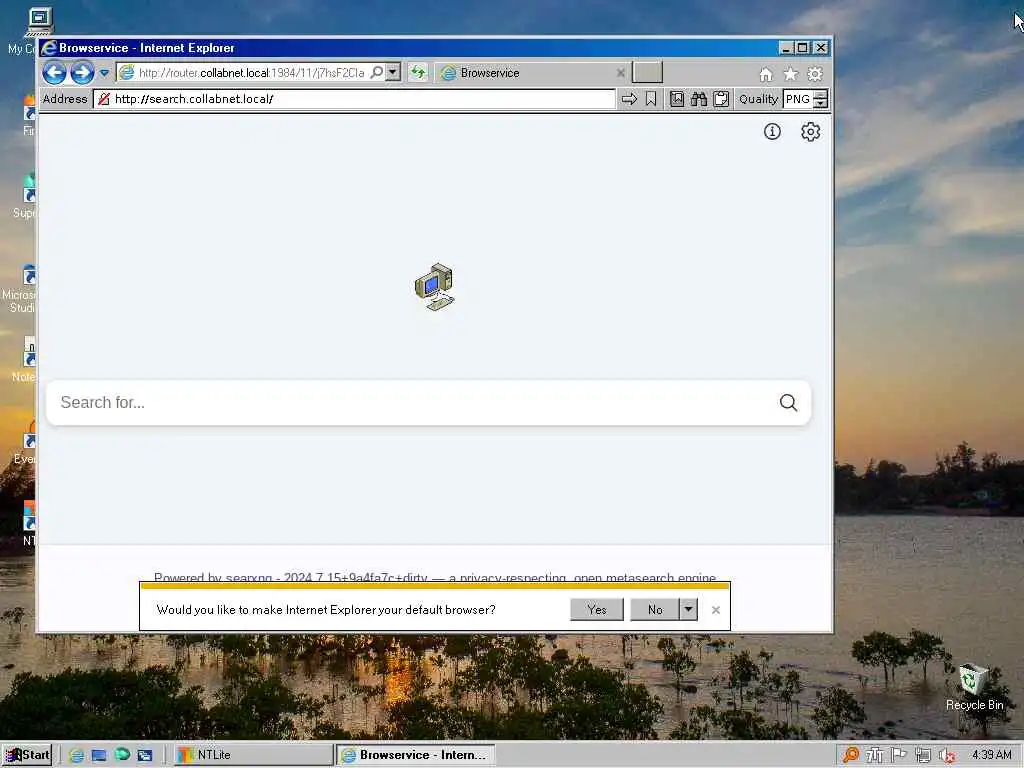Viewport: 1024px width, 768px height.
Task: Open the Recycle Bin desktop icon
Action: click(974, 686)
